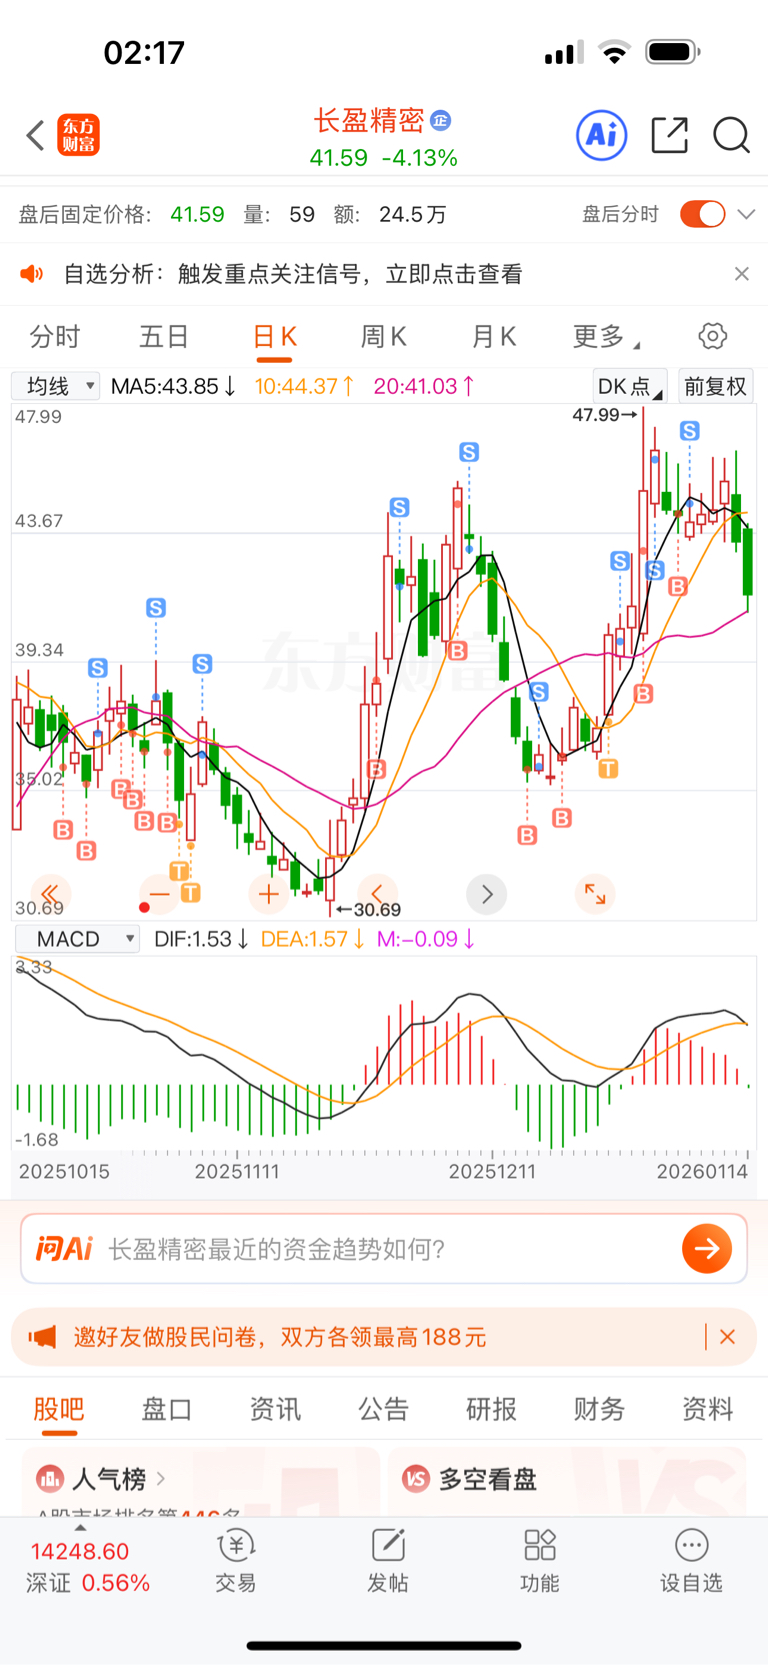Expand 人气榜 with its chevron
This screenshot has width=768, height=1665.
click(161, 1478)
